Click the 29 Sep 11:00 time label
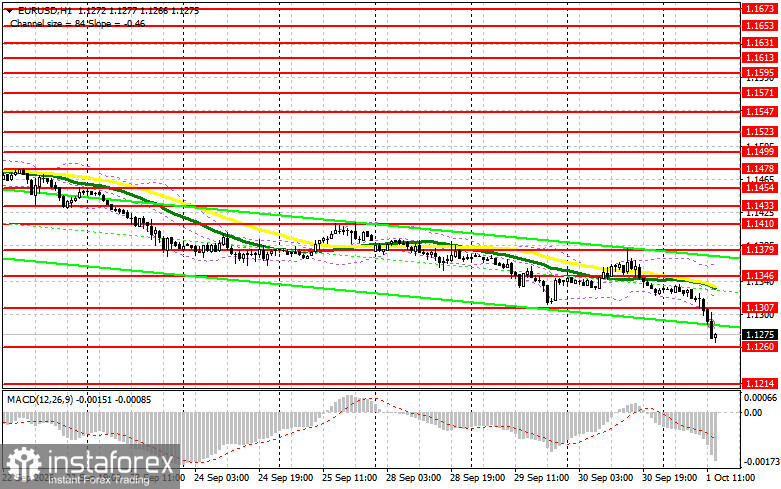 (541, 478)
